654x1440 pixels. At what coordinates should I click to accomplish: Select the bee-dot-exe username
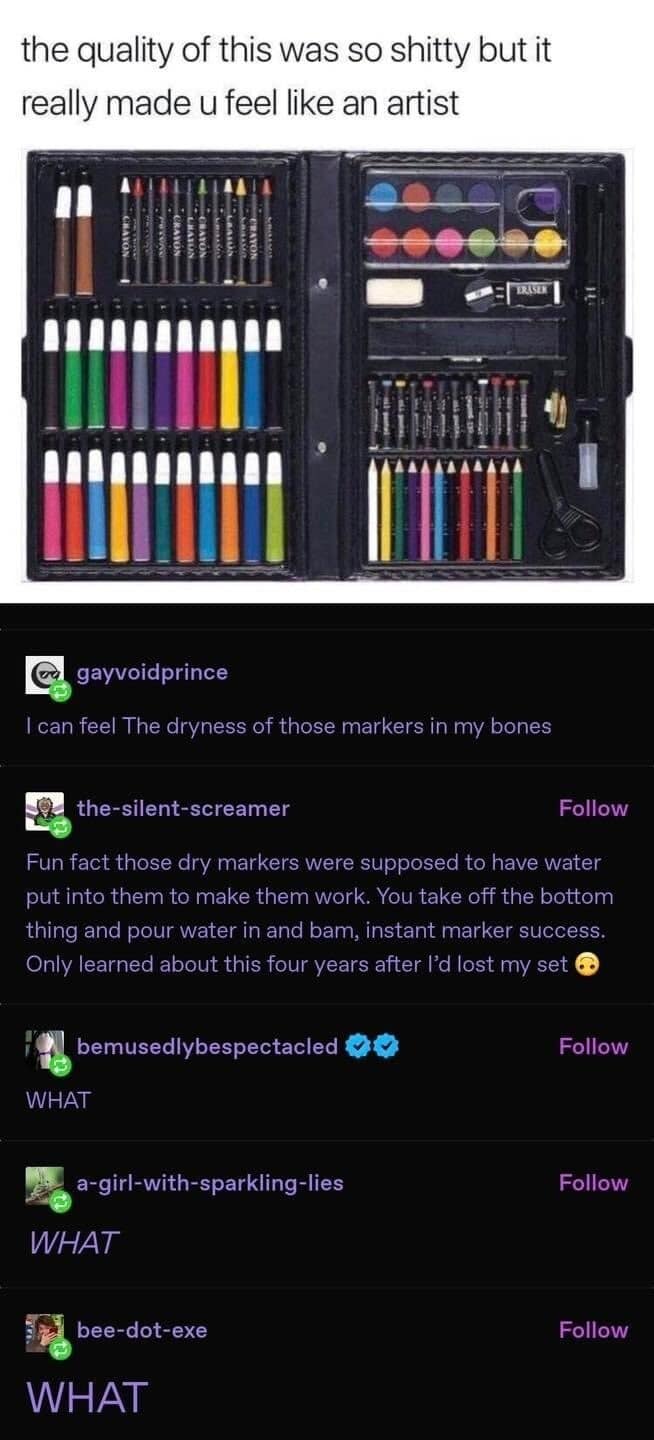tap(142, 1330)
